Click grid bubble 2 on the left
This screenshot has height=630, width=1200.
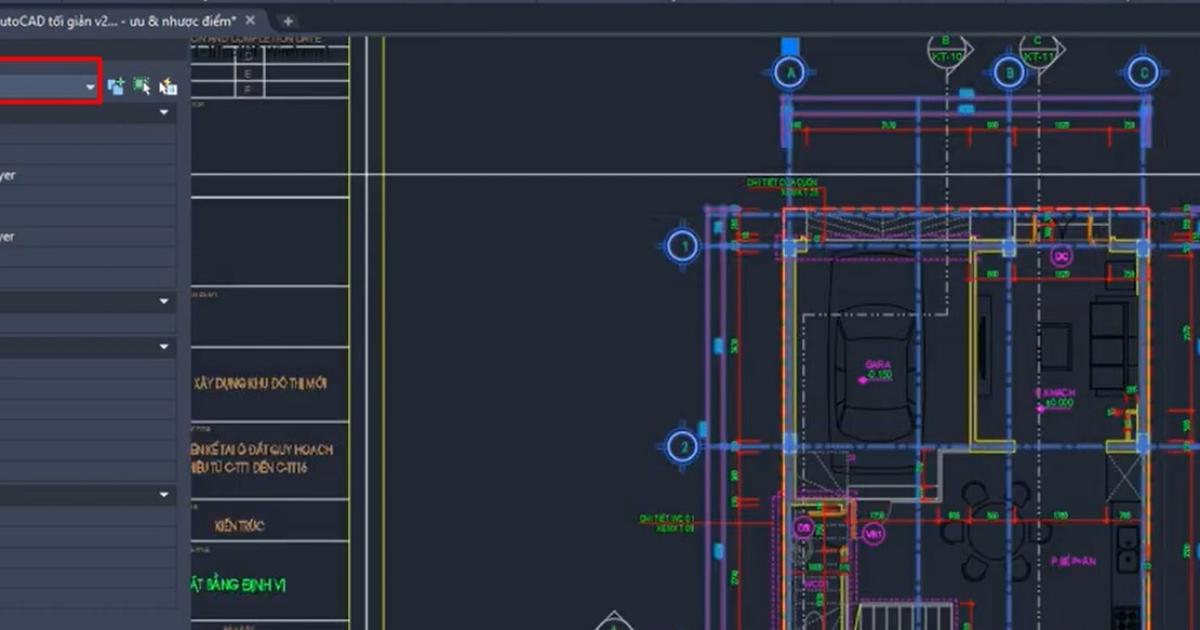[681, 448]
